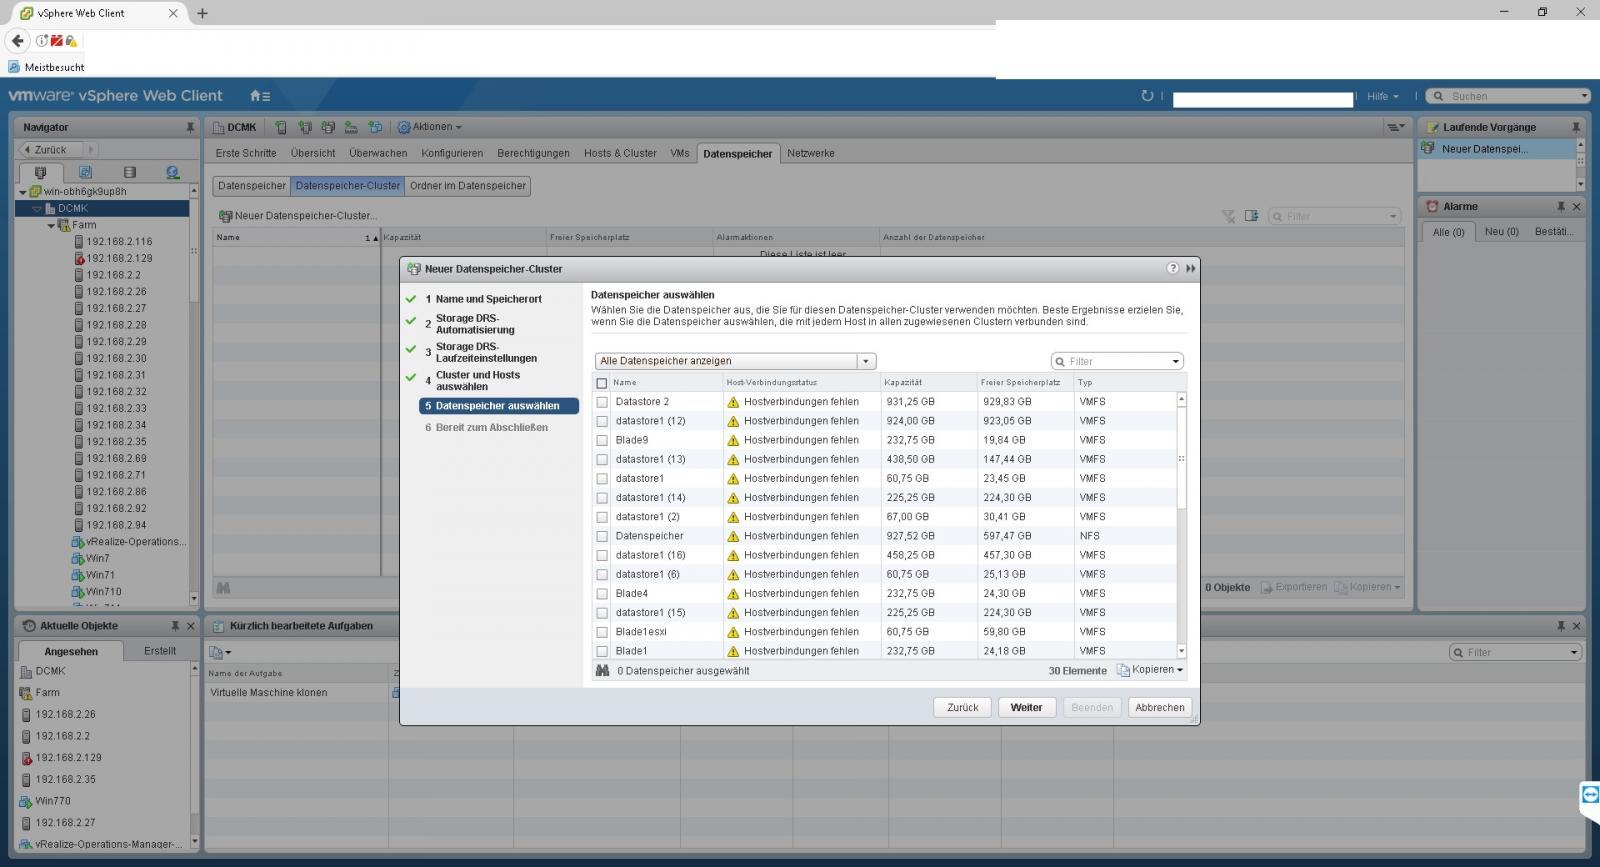Click the panel layout options icon above the Laufende Vorgänge panel

(1395, 127)
